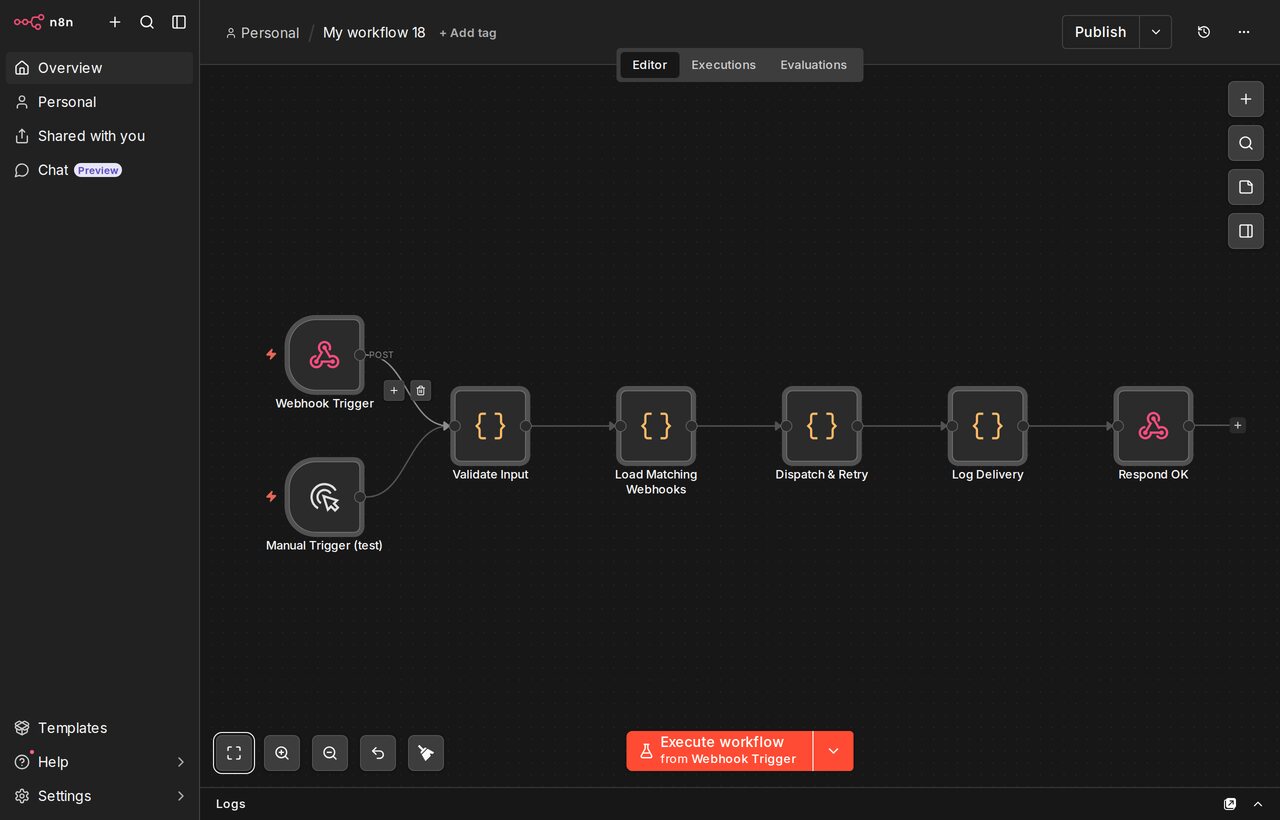The width and height of the screenshot is (1280, 820).
Task: Click the Respond OK label text
Action: click(x=1153, y=475)
